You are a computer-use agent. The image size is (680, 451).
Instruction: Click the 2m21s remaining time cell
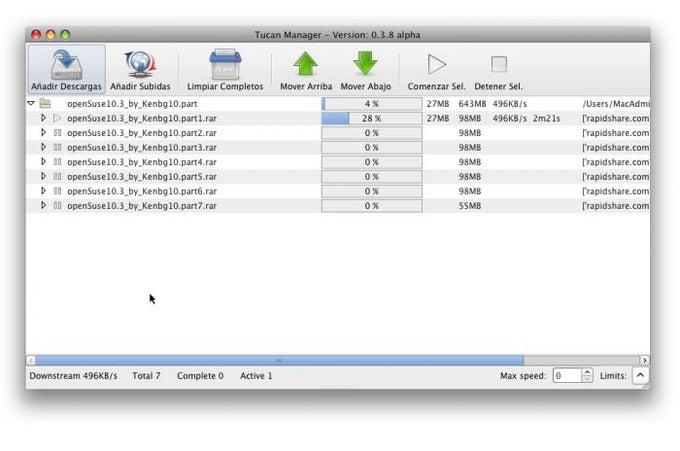pos(546,118)
